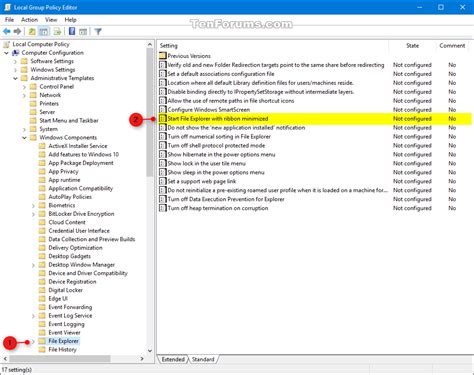Click policy icon for Set a support web page link
Screen dimensions: 474x375
(162, 181)
